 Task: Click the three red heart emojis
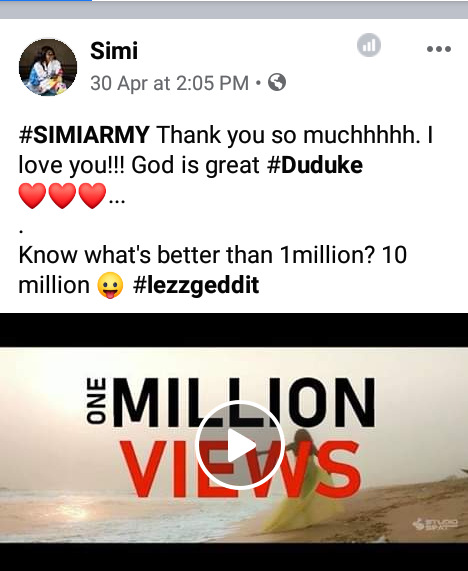(x=62, y=196)
